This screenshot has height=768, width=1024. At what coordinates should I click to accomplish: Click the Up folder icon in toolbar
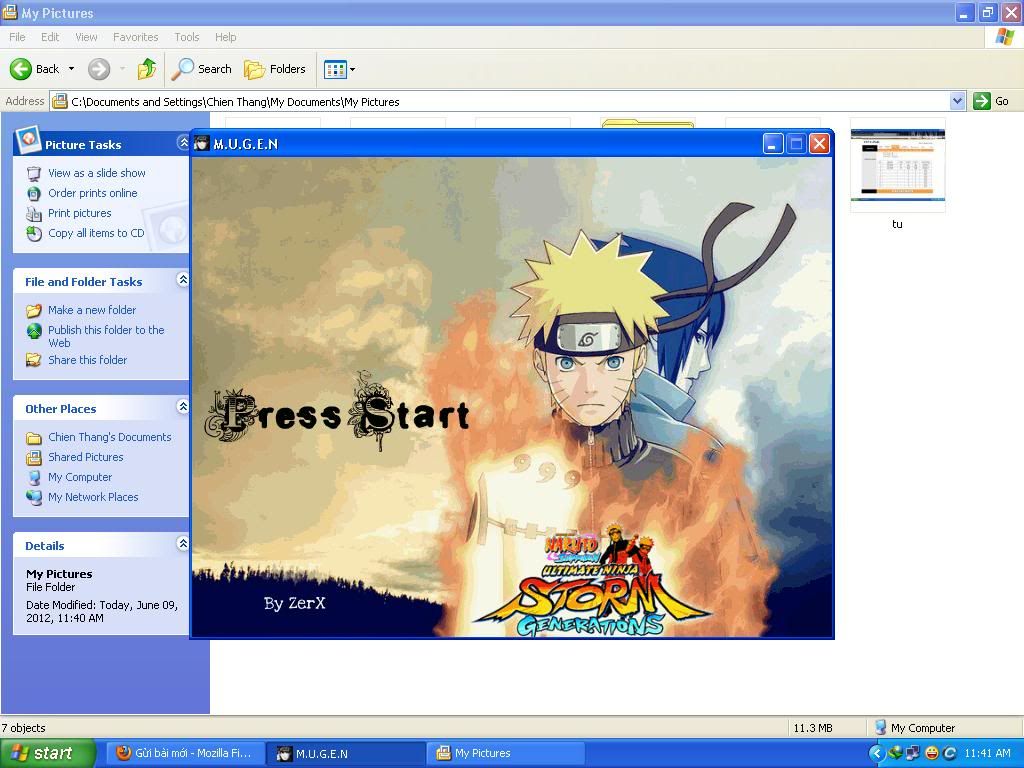point(146,69)
